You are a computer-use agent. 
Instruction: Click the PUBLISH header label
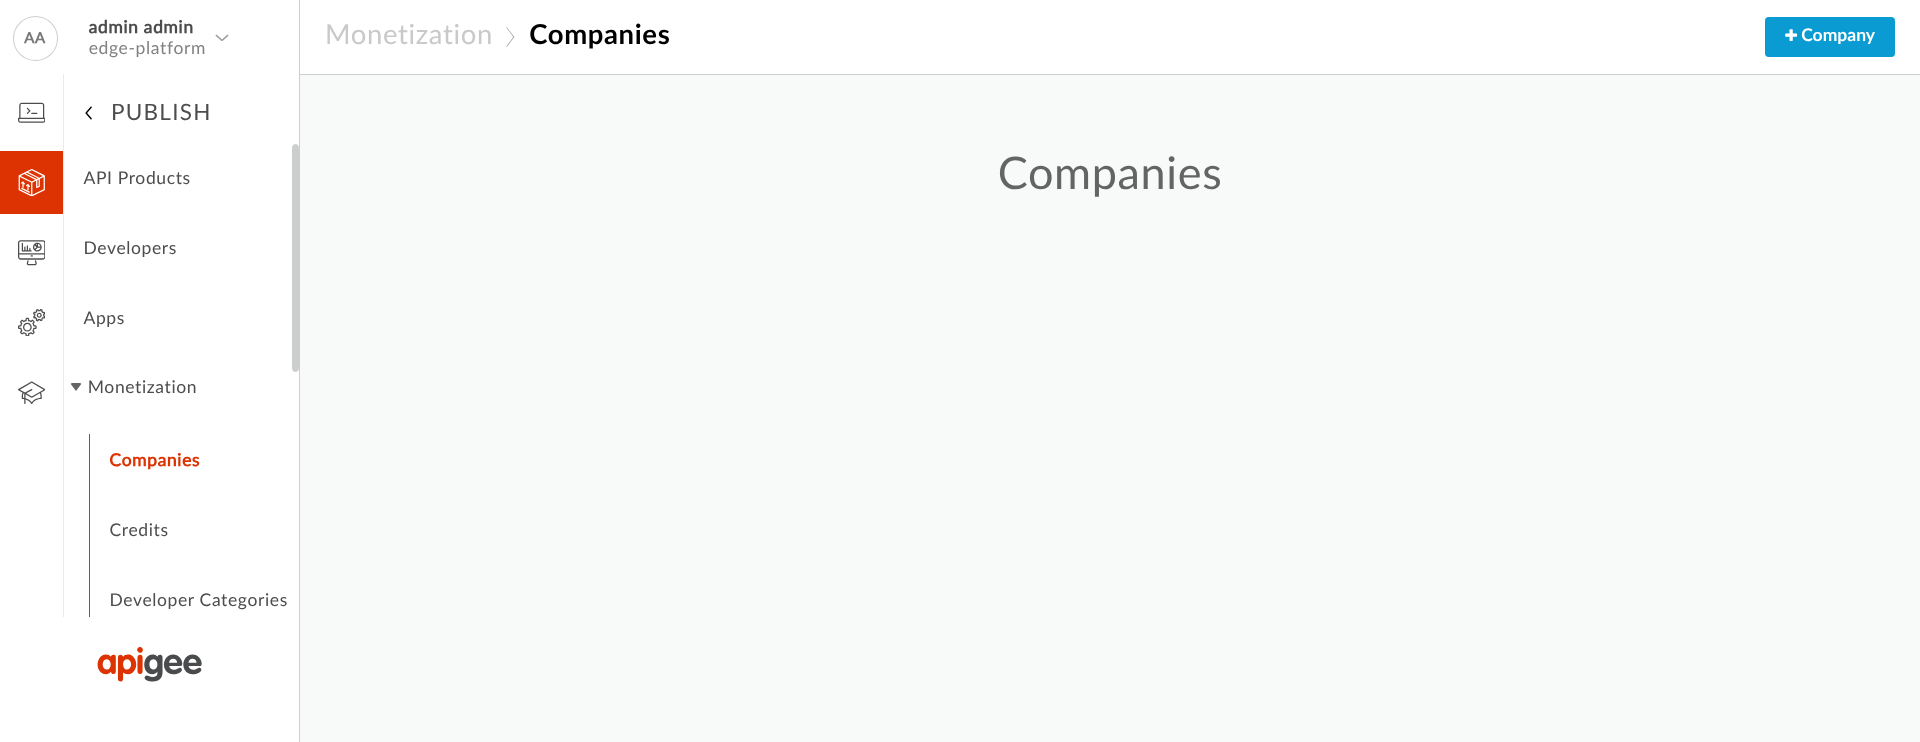click(x=161, y=112)
